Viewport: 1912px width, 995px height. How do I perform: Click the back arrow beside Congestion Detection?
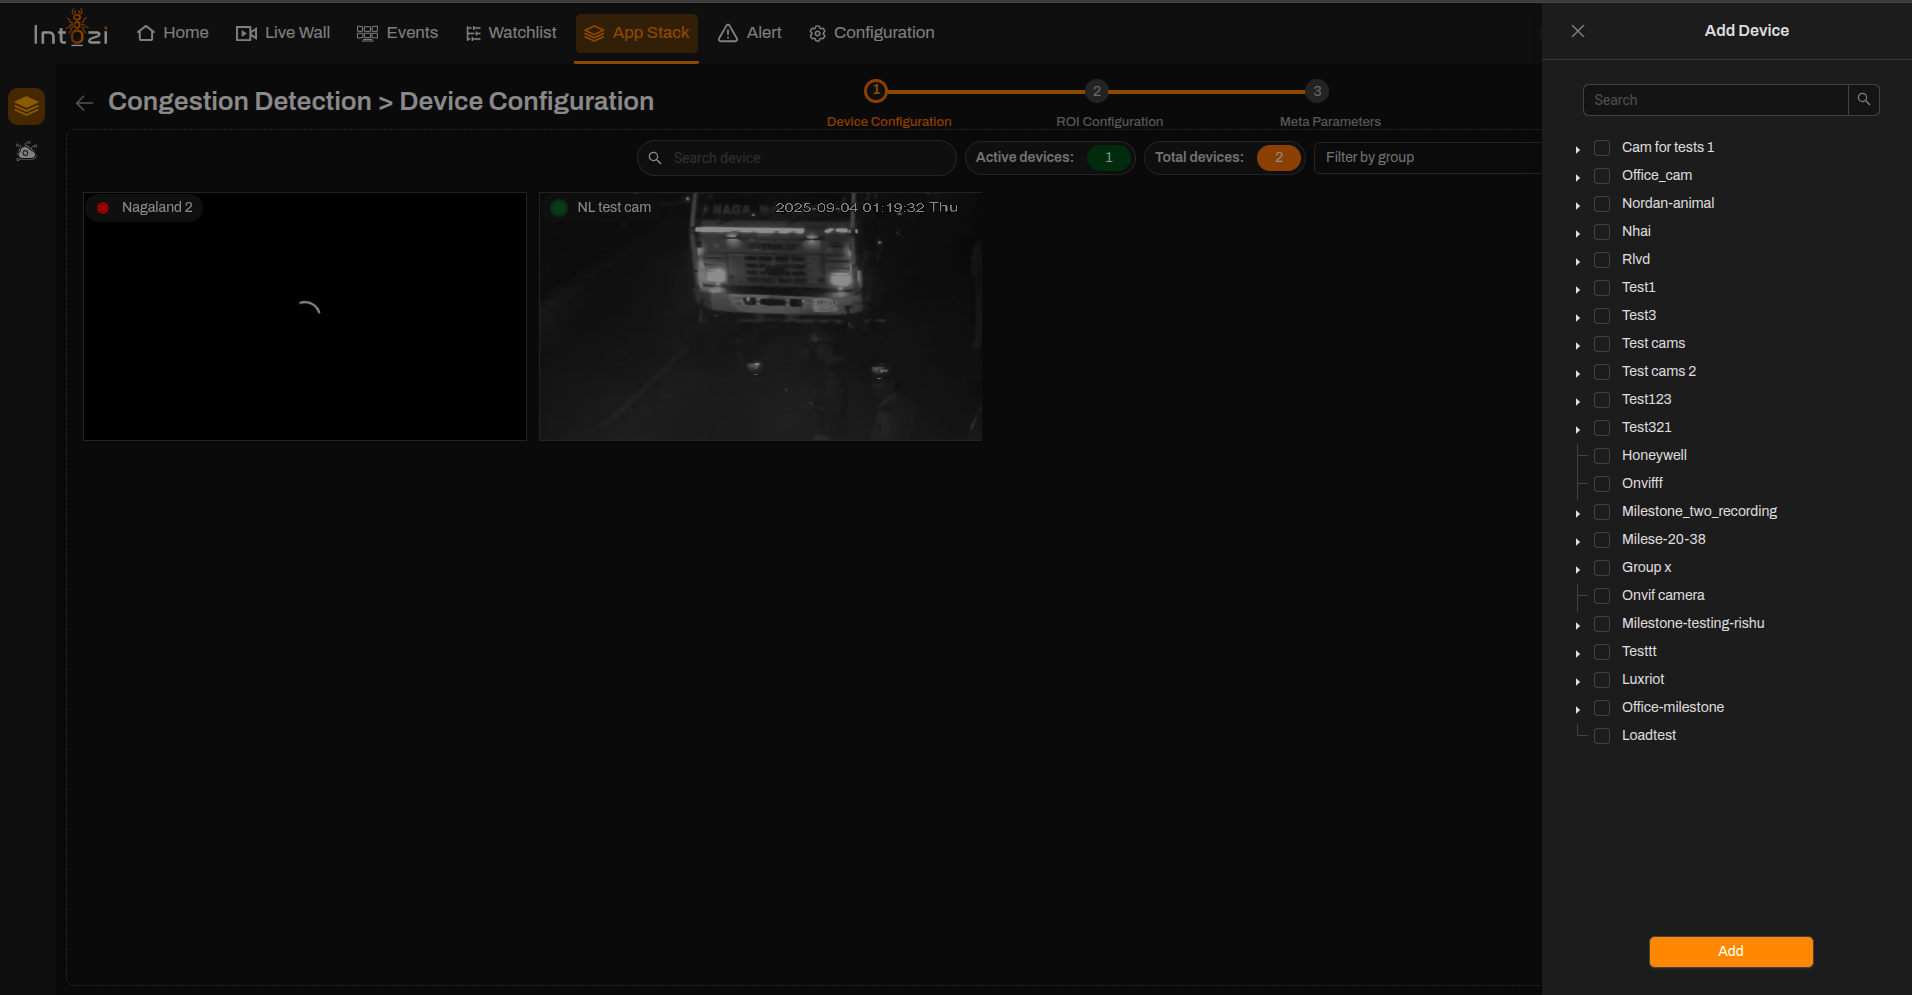pyautogui.click(x=85, y=103)
